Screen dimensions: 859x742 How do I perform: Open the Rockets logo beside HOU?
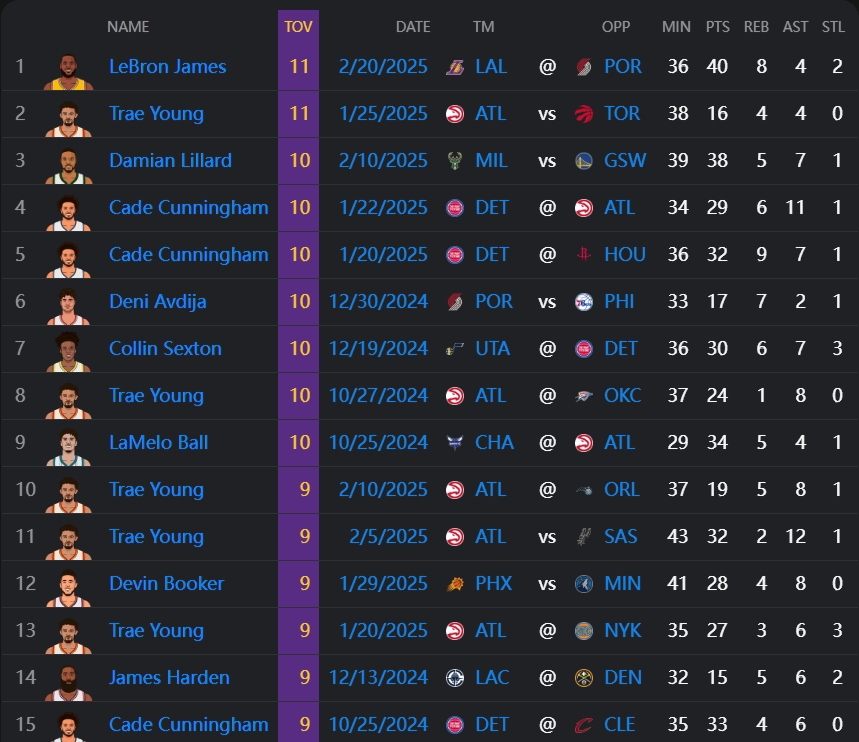pos(584,255)
